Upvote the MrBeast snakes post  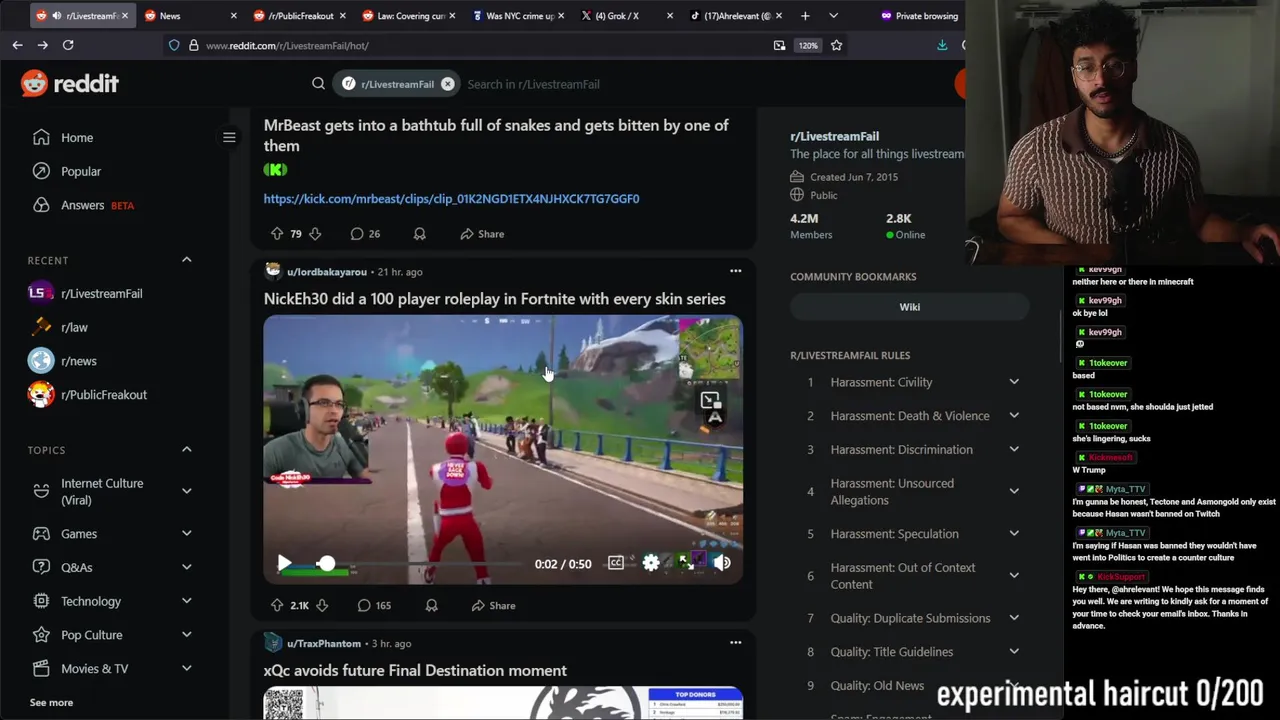tap(277, 233)
